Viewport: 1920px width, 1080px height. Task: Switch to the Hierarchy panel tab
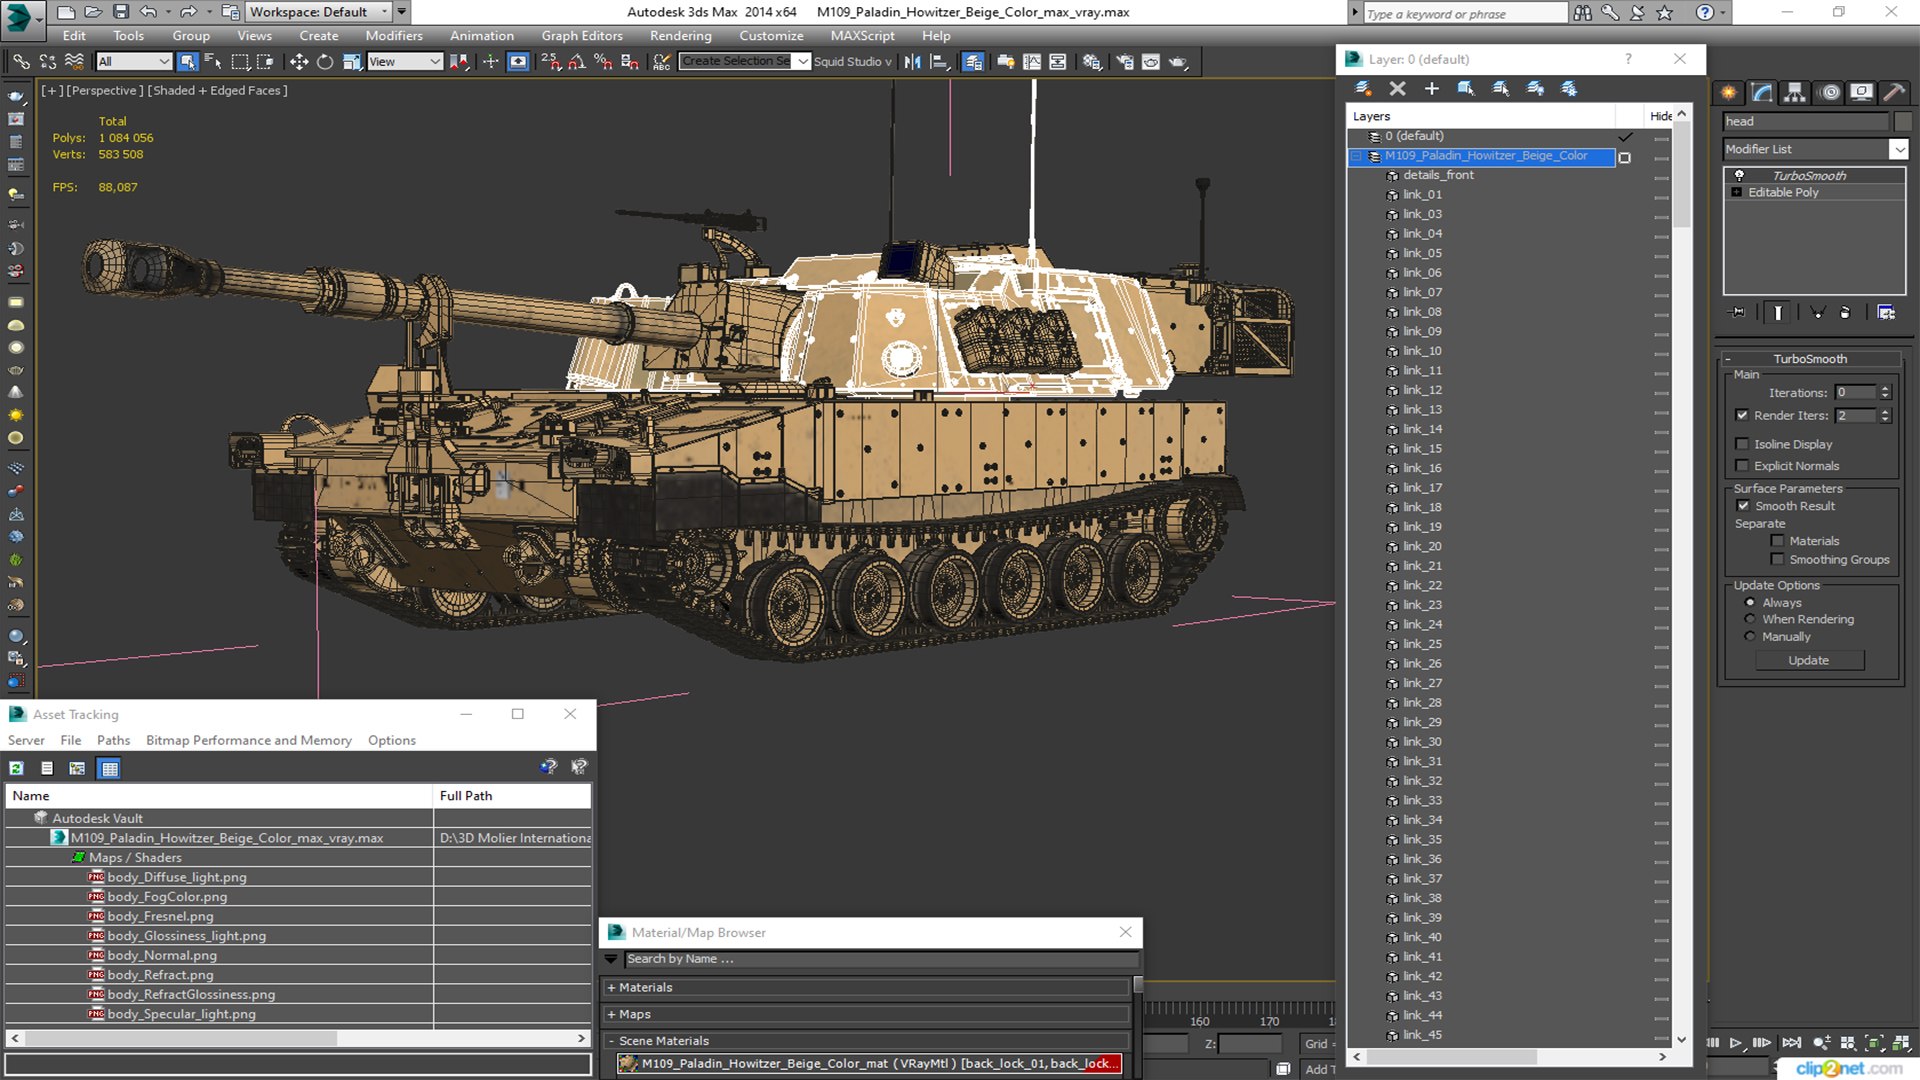tap(1795, 93)
